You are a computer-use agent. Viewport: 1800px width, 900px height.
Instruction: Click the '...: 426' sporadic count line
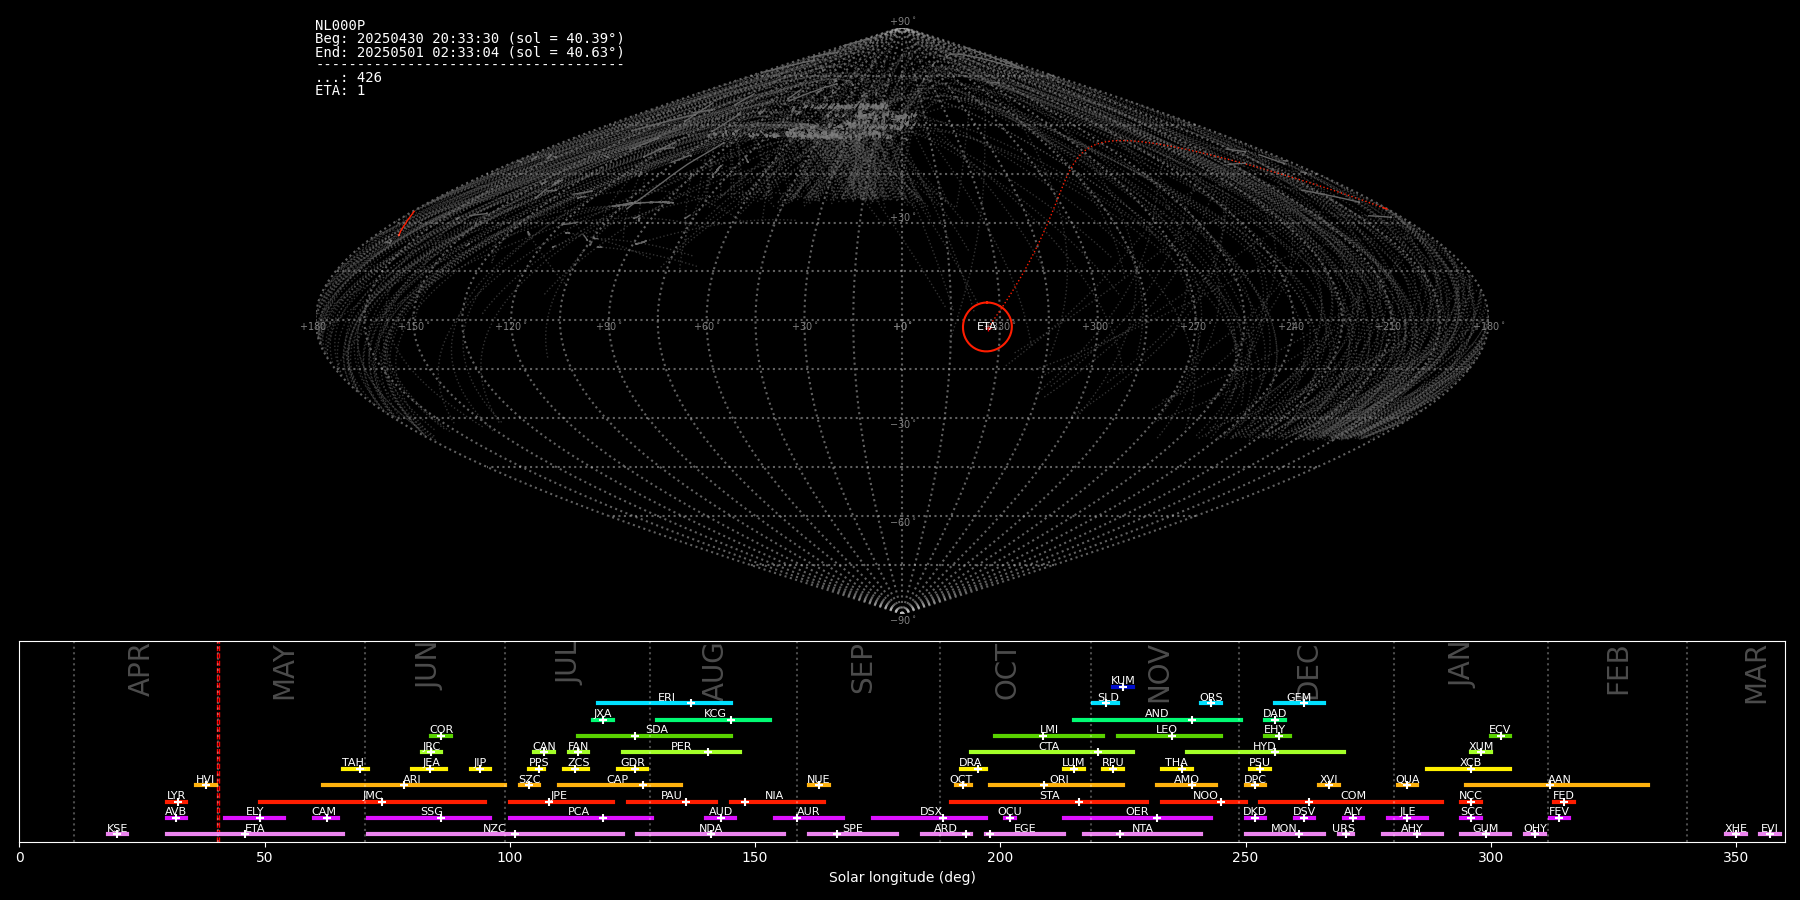pos(348,77)
